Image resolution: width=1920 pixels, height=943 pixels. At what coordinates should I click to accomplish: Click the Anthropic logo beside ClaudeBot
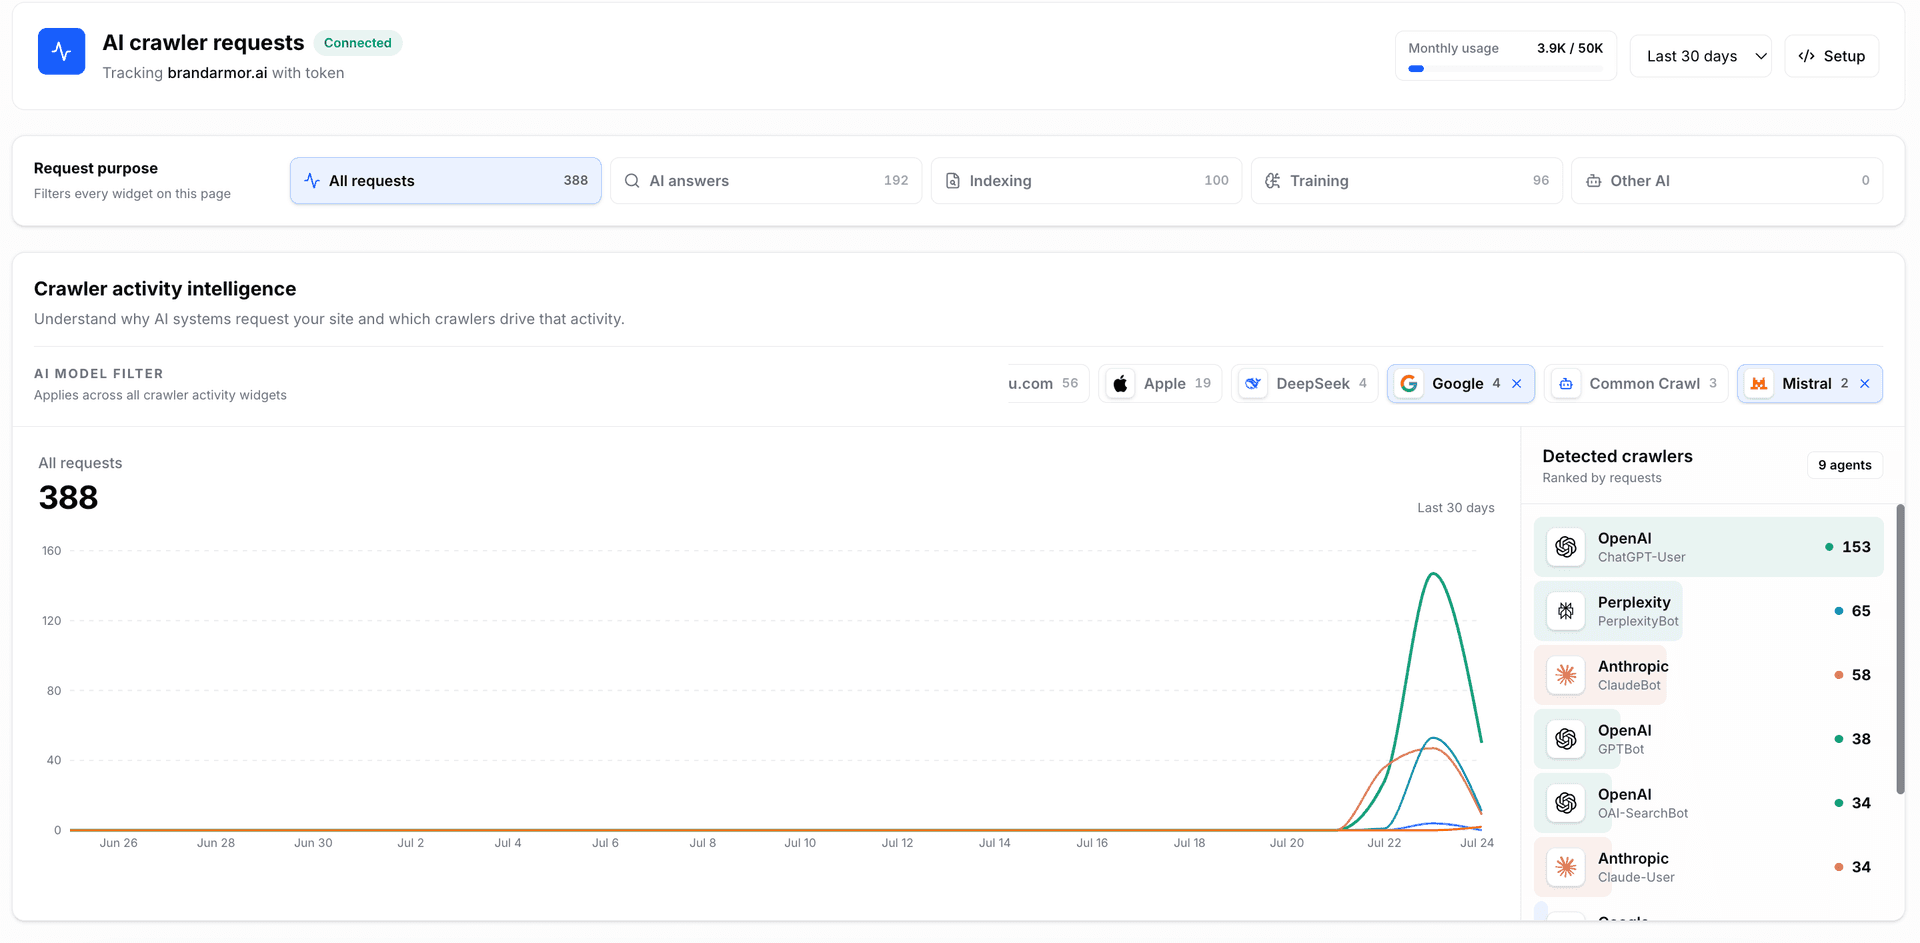pyautogui.click(x=1566, y=675)
